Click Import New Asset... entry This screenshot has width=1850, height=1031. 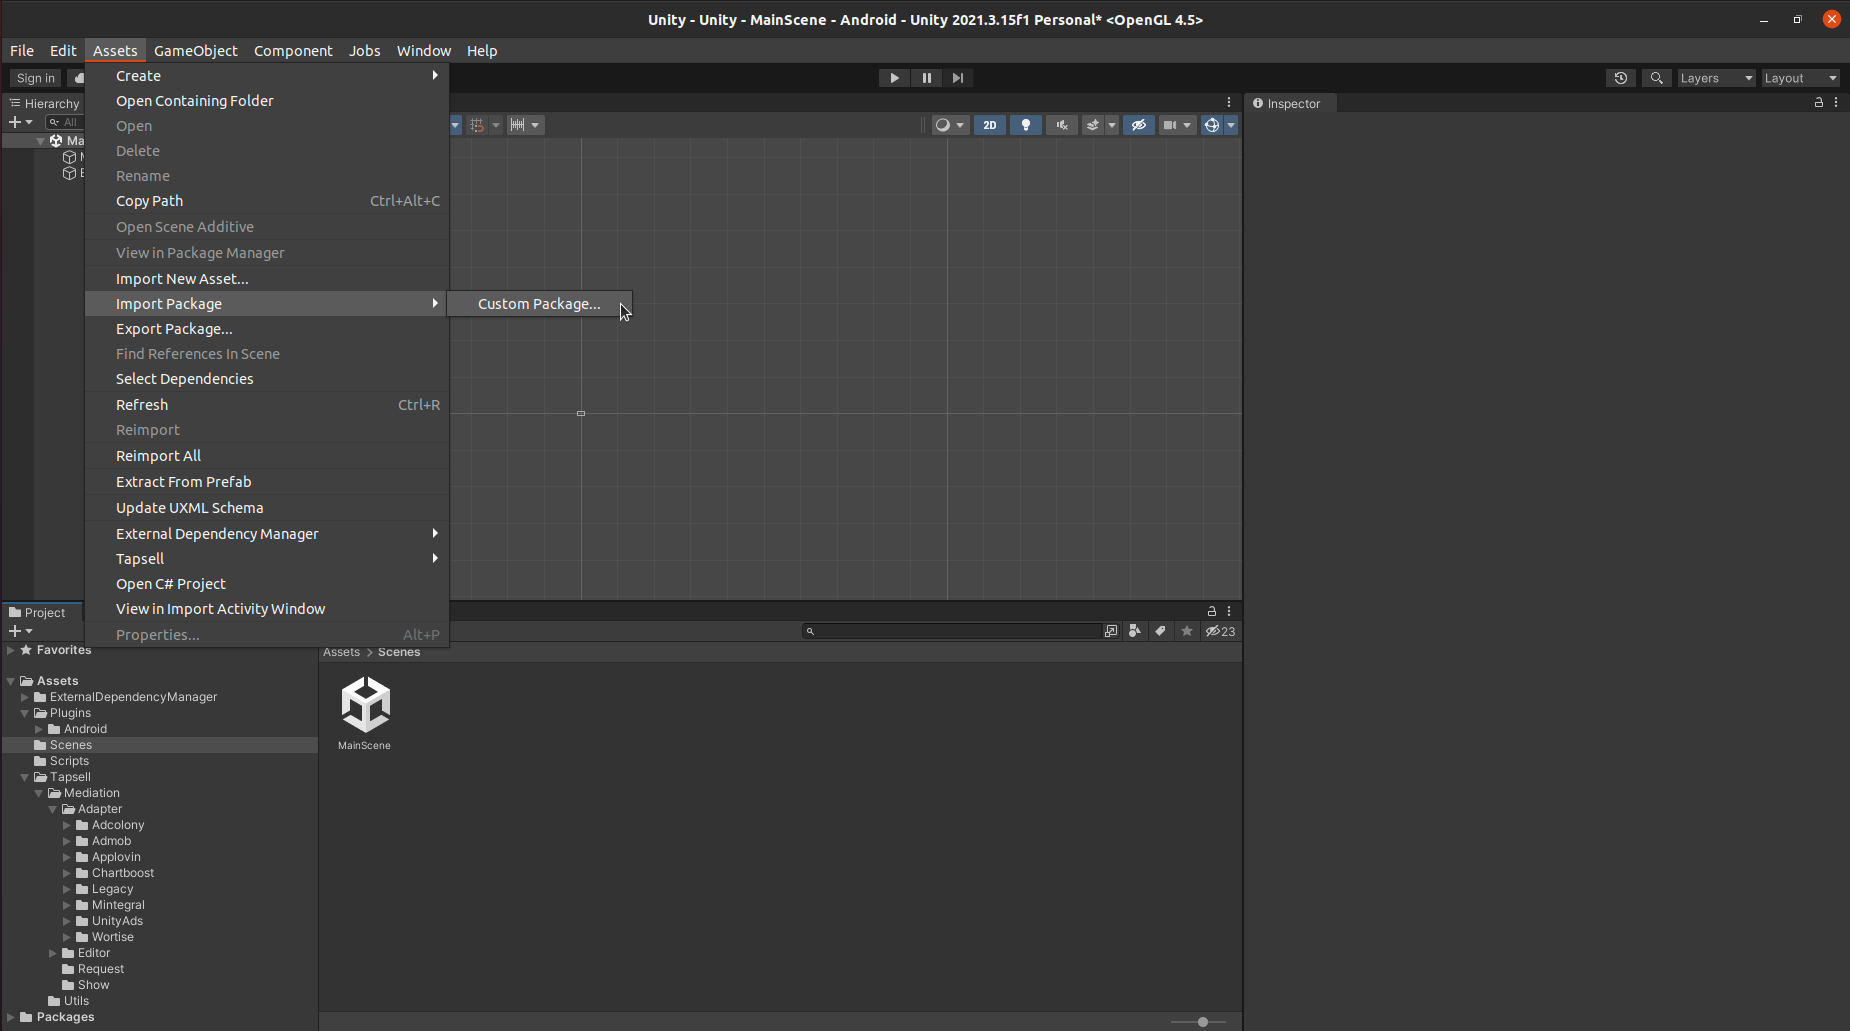click(x=267, y=279)
